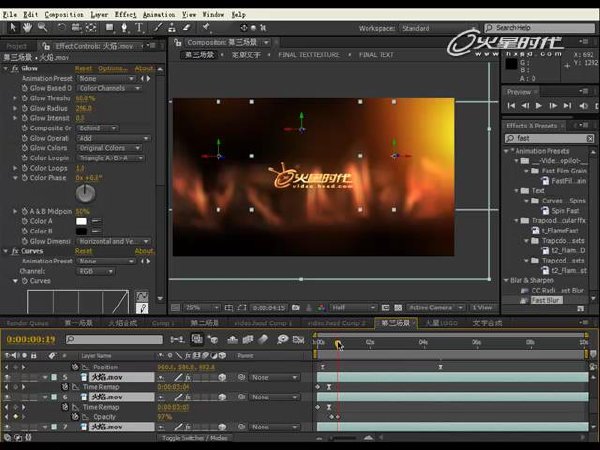The image size is (600, 450).
Task: Toggle the Curves bezier curve tool
Action: 142,296
